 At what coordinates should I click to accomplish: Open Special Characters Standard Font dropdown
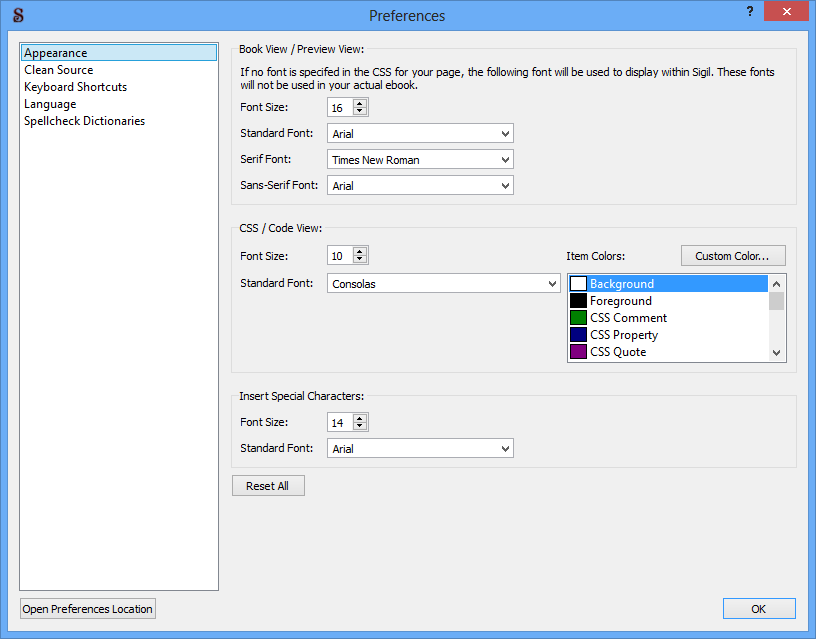tap(420, 449)
